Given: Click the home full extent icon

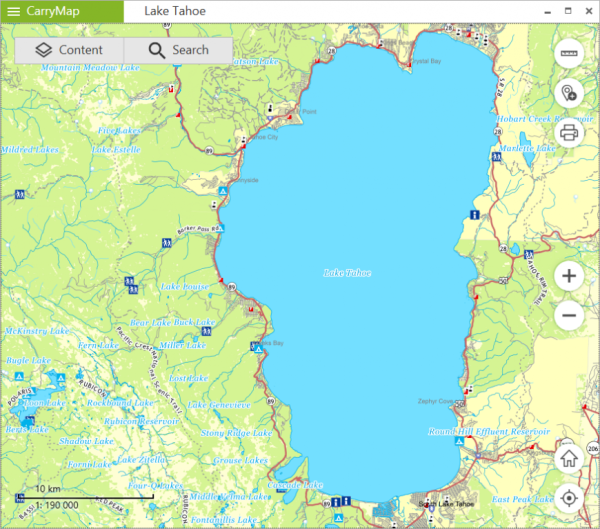Looking at the screenshot, I should click(569, 459).
